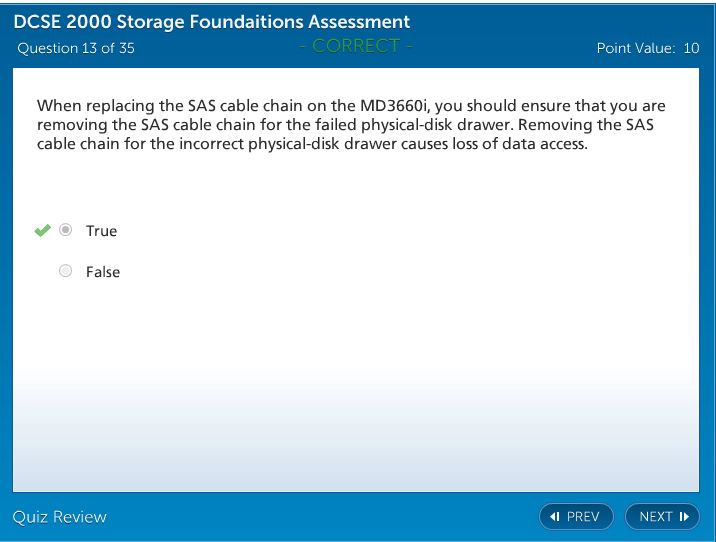Select the True radio button
Viewport: 716px width, 542px height.
pos(66,230)
